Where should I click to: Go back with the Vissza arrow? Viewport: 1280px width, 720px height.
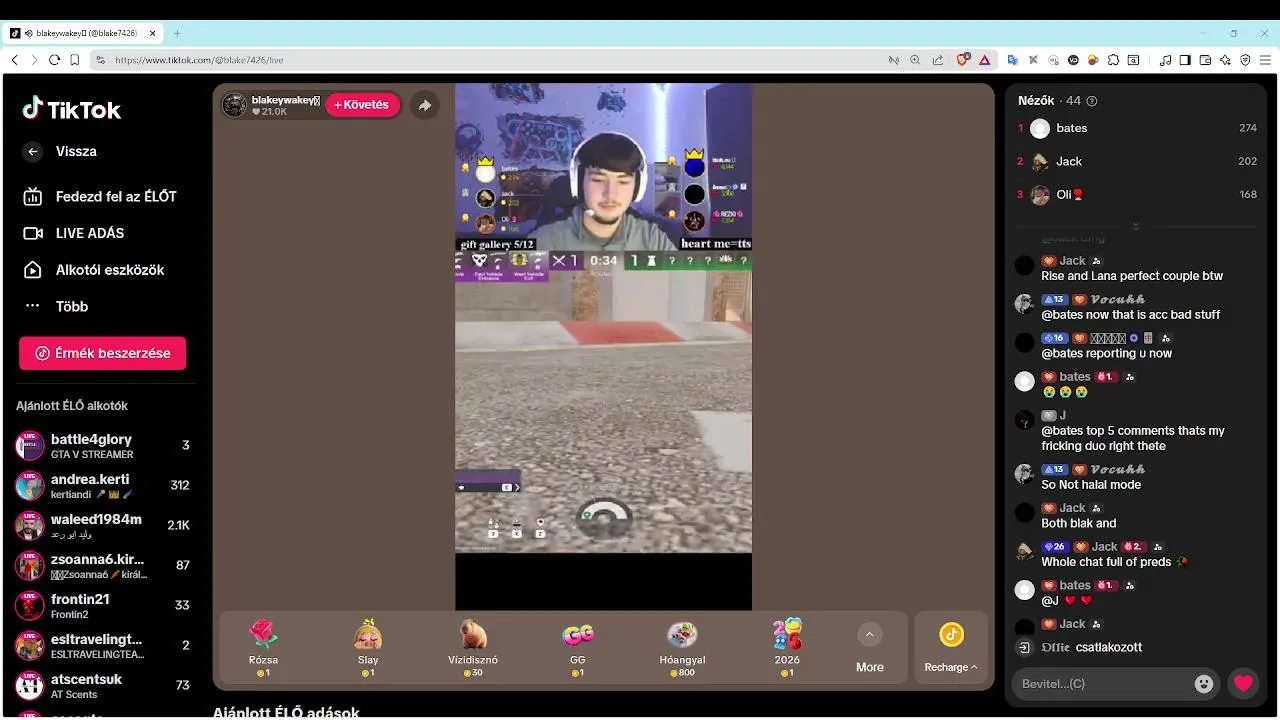point(33,151)
